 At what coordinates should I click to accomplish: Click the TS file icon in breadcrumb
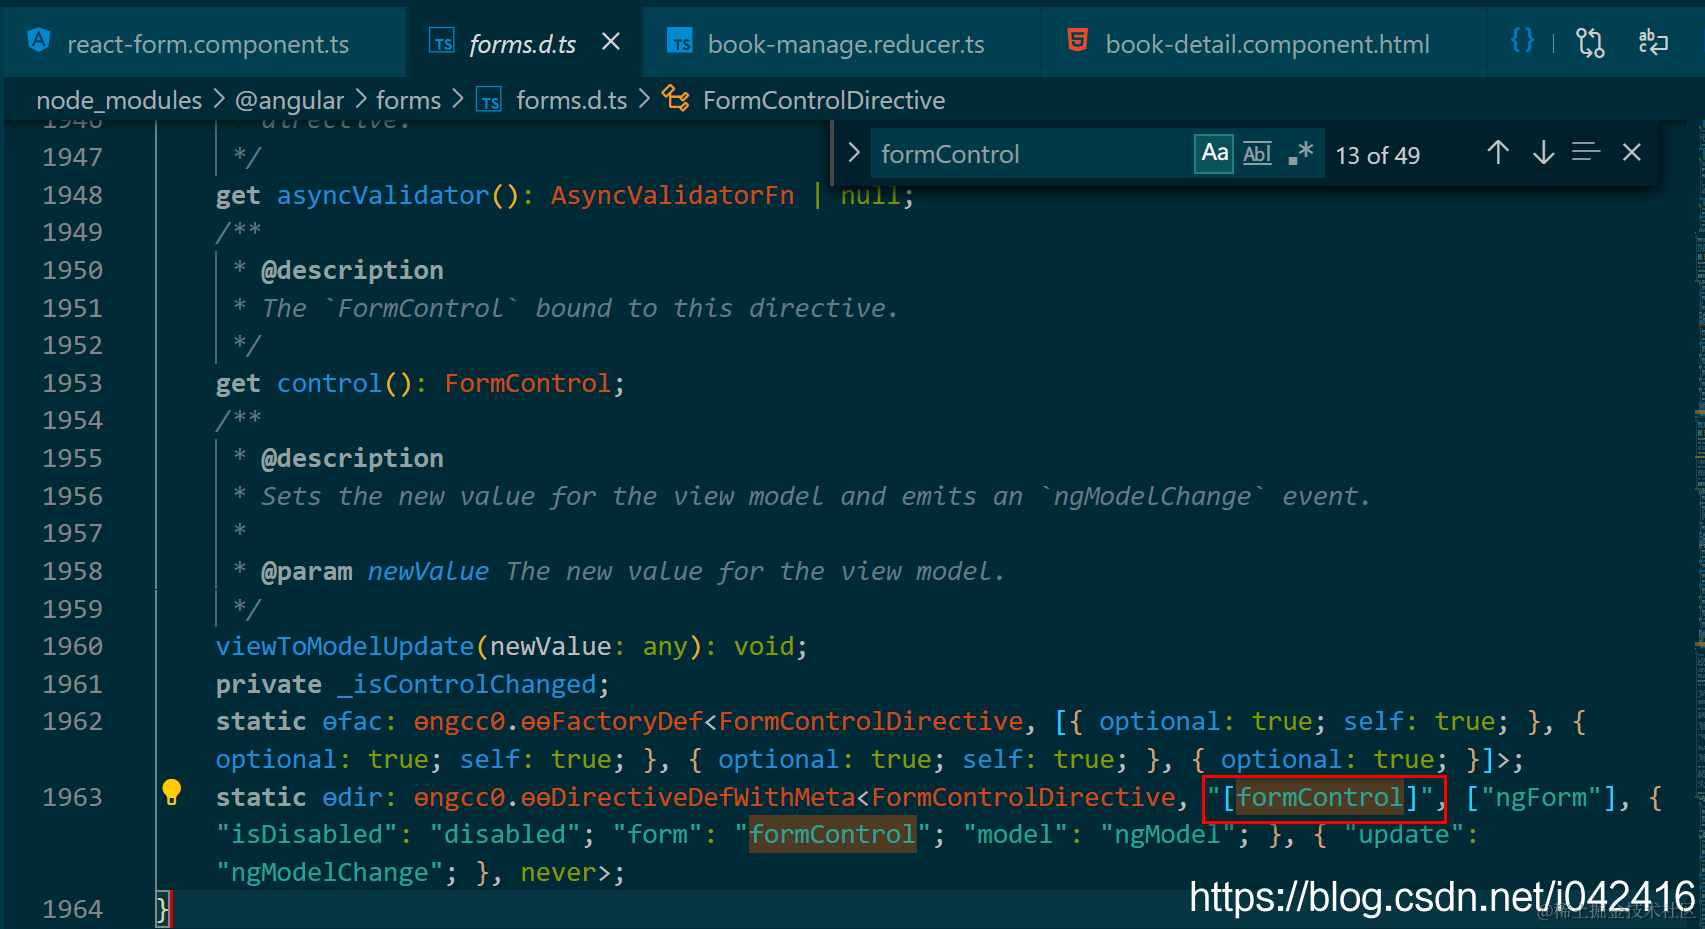click(x=489, y=101)
